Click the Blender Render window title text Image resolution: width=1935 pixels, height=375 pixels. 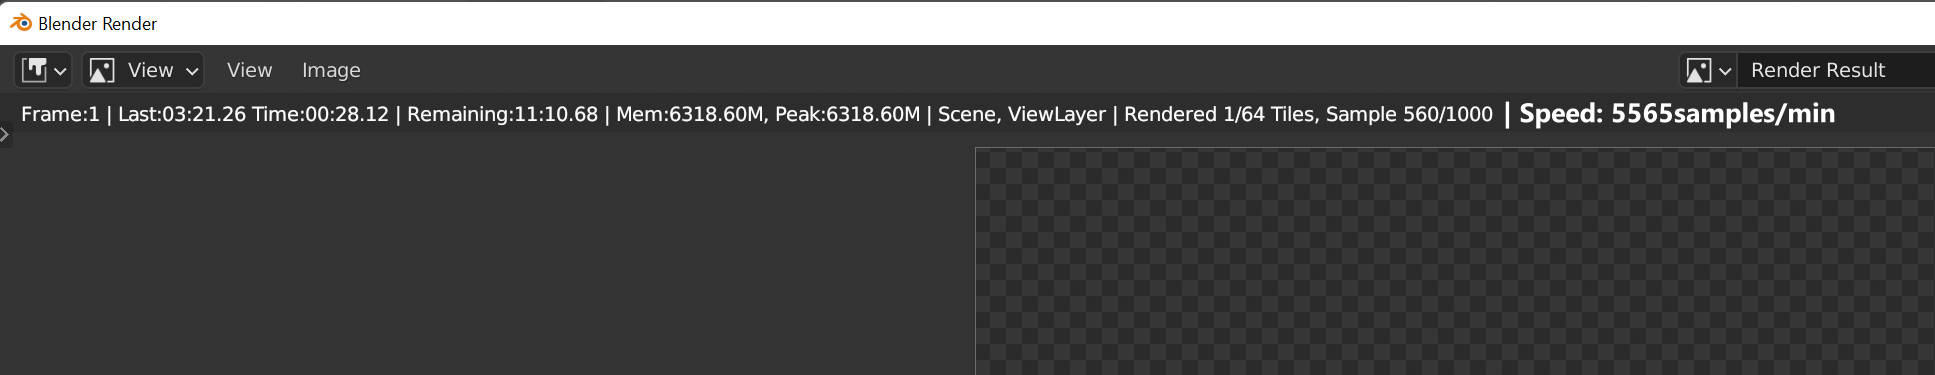pyautogui.click(x=97, y=23)
